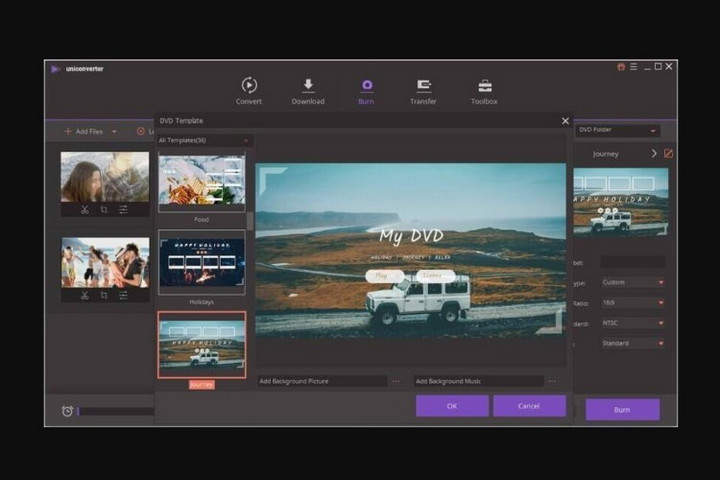The height and width of the screenshot is (480, 720).
Task: Click the crop icon under first video
Action: pos(104,210)
